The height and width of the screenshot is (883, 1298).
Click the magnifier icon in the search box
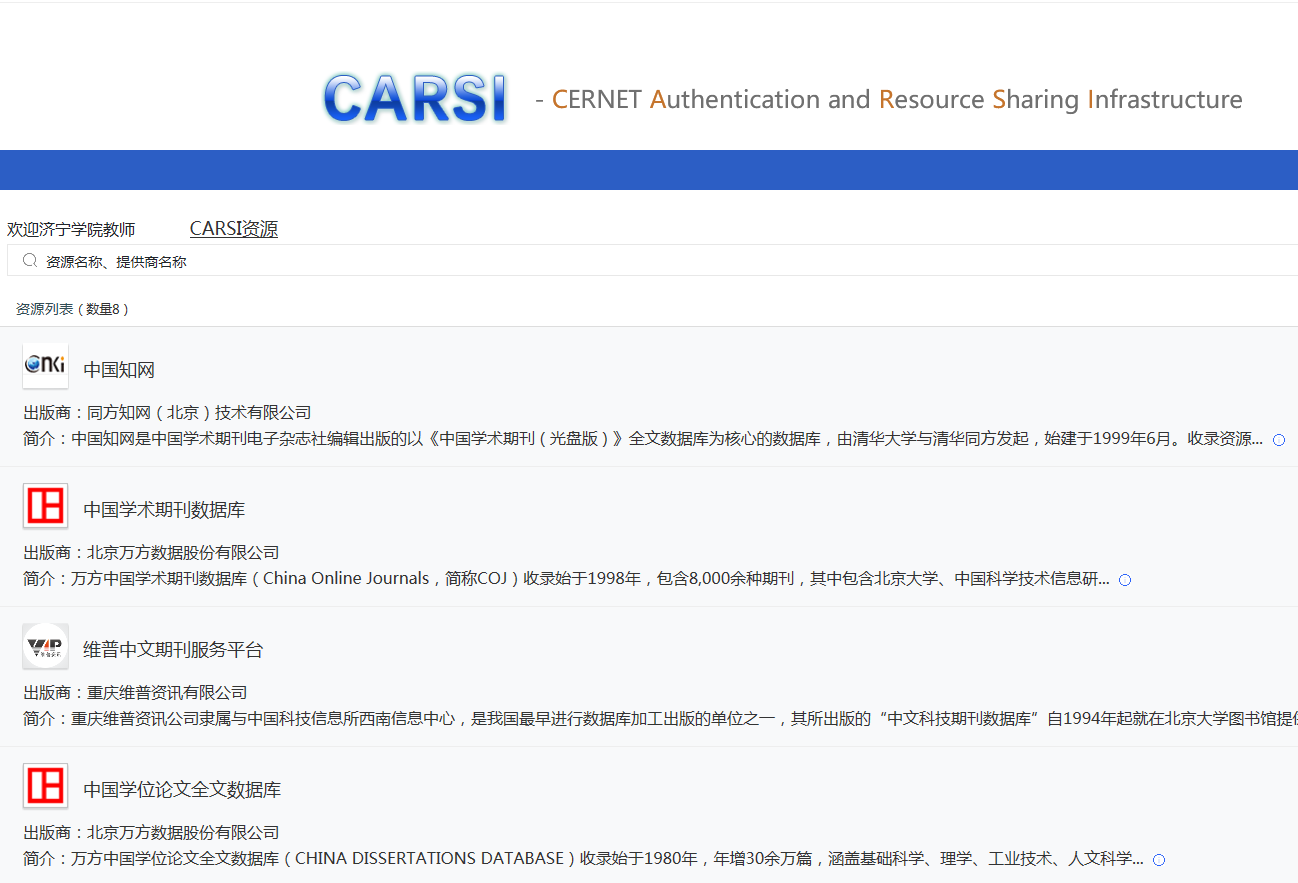[30, 261]
